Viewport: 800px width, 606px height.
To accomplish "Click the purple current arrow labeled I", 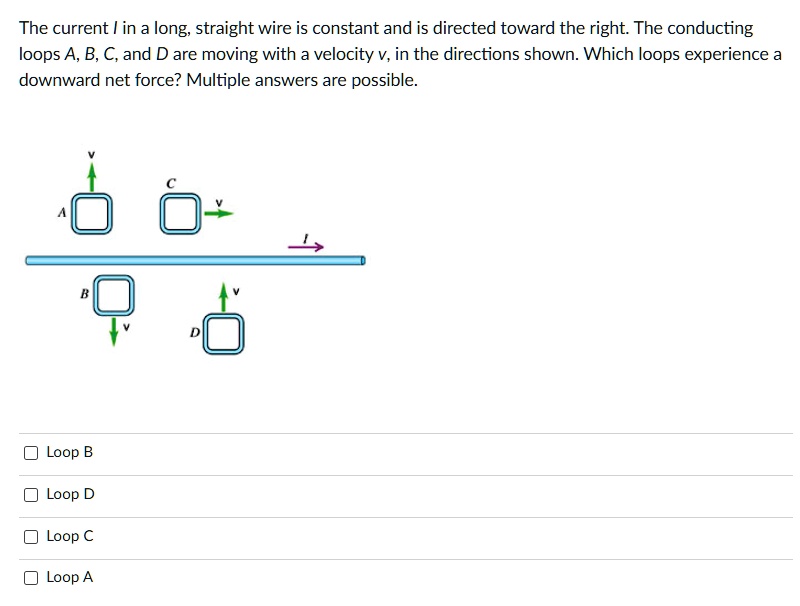I will point(306,247).
